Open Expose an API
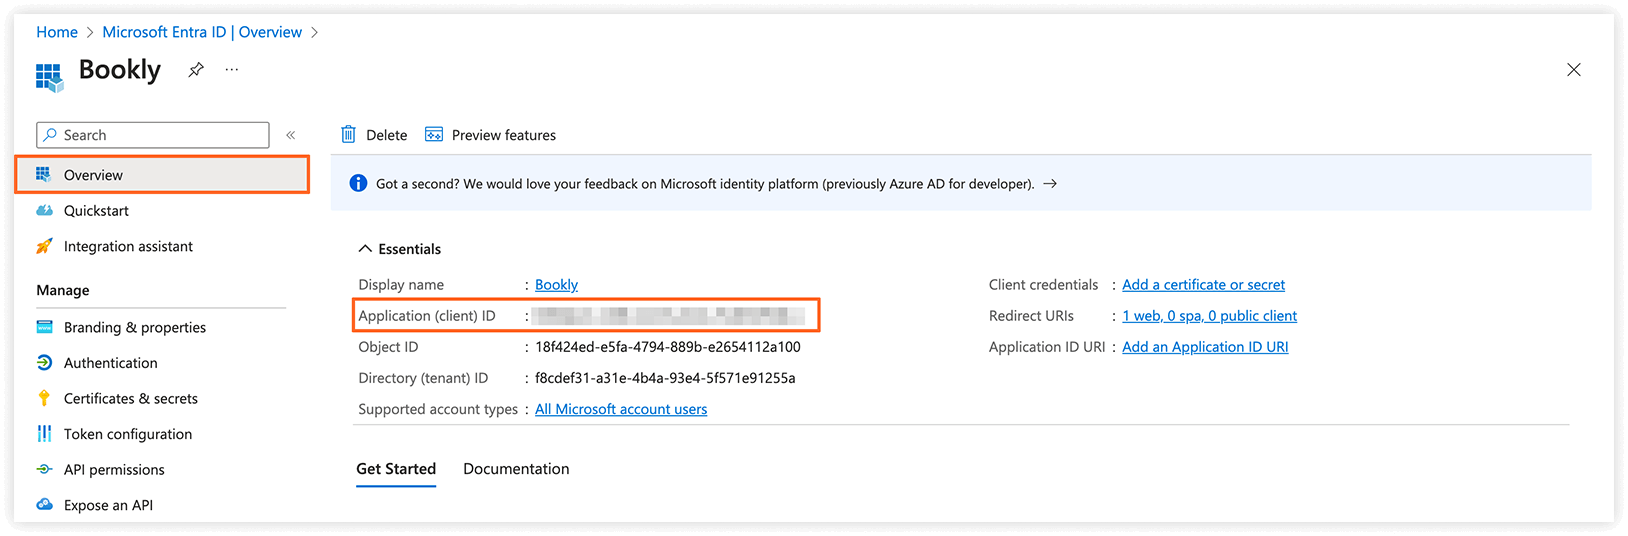Screen dimensions: 1628x536 coord(108,505)
